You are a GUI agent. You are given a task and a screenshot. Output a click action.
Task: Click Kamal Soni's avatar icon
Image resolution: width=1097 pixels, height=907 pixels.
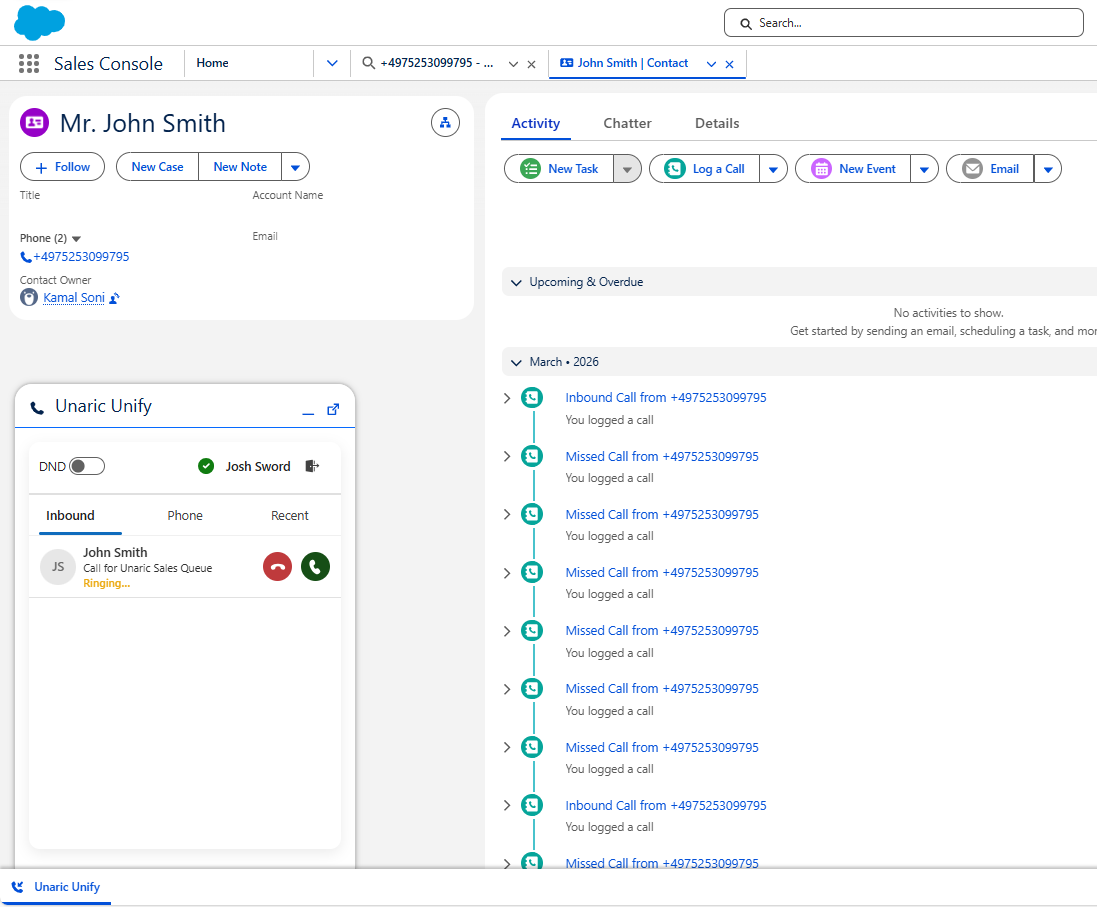coord(29,298)
